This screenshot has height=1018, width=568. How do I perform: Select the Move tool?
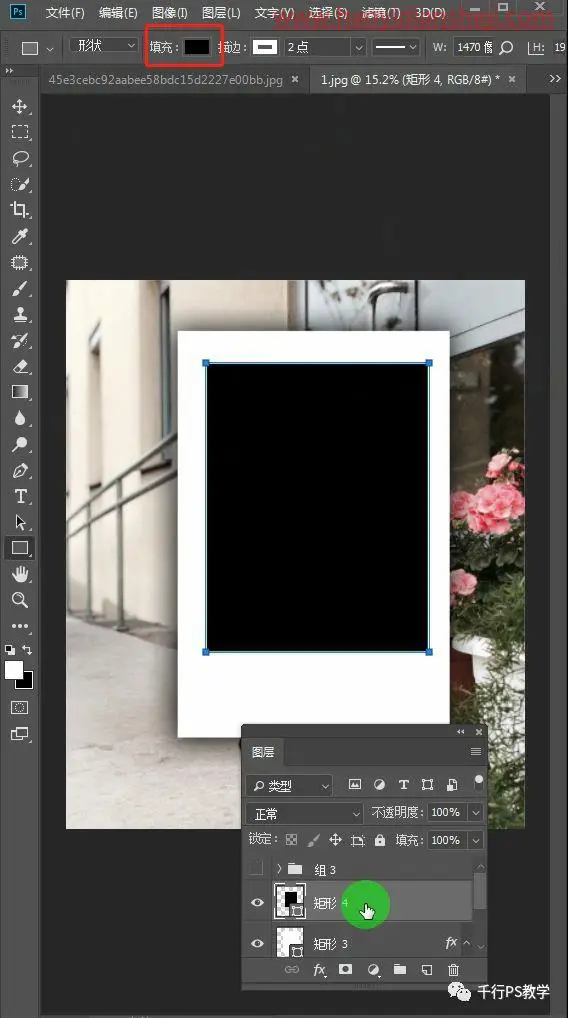[x=20, y=106]
